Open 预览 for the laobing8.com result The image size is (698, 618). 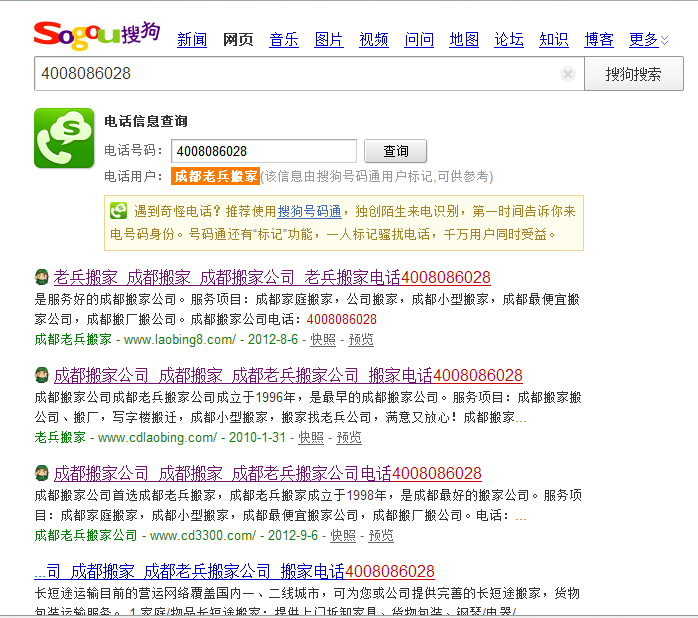pos(361,340)
